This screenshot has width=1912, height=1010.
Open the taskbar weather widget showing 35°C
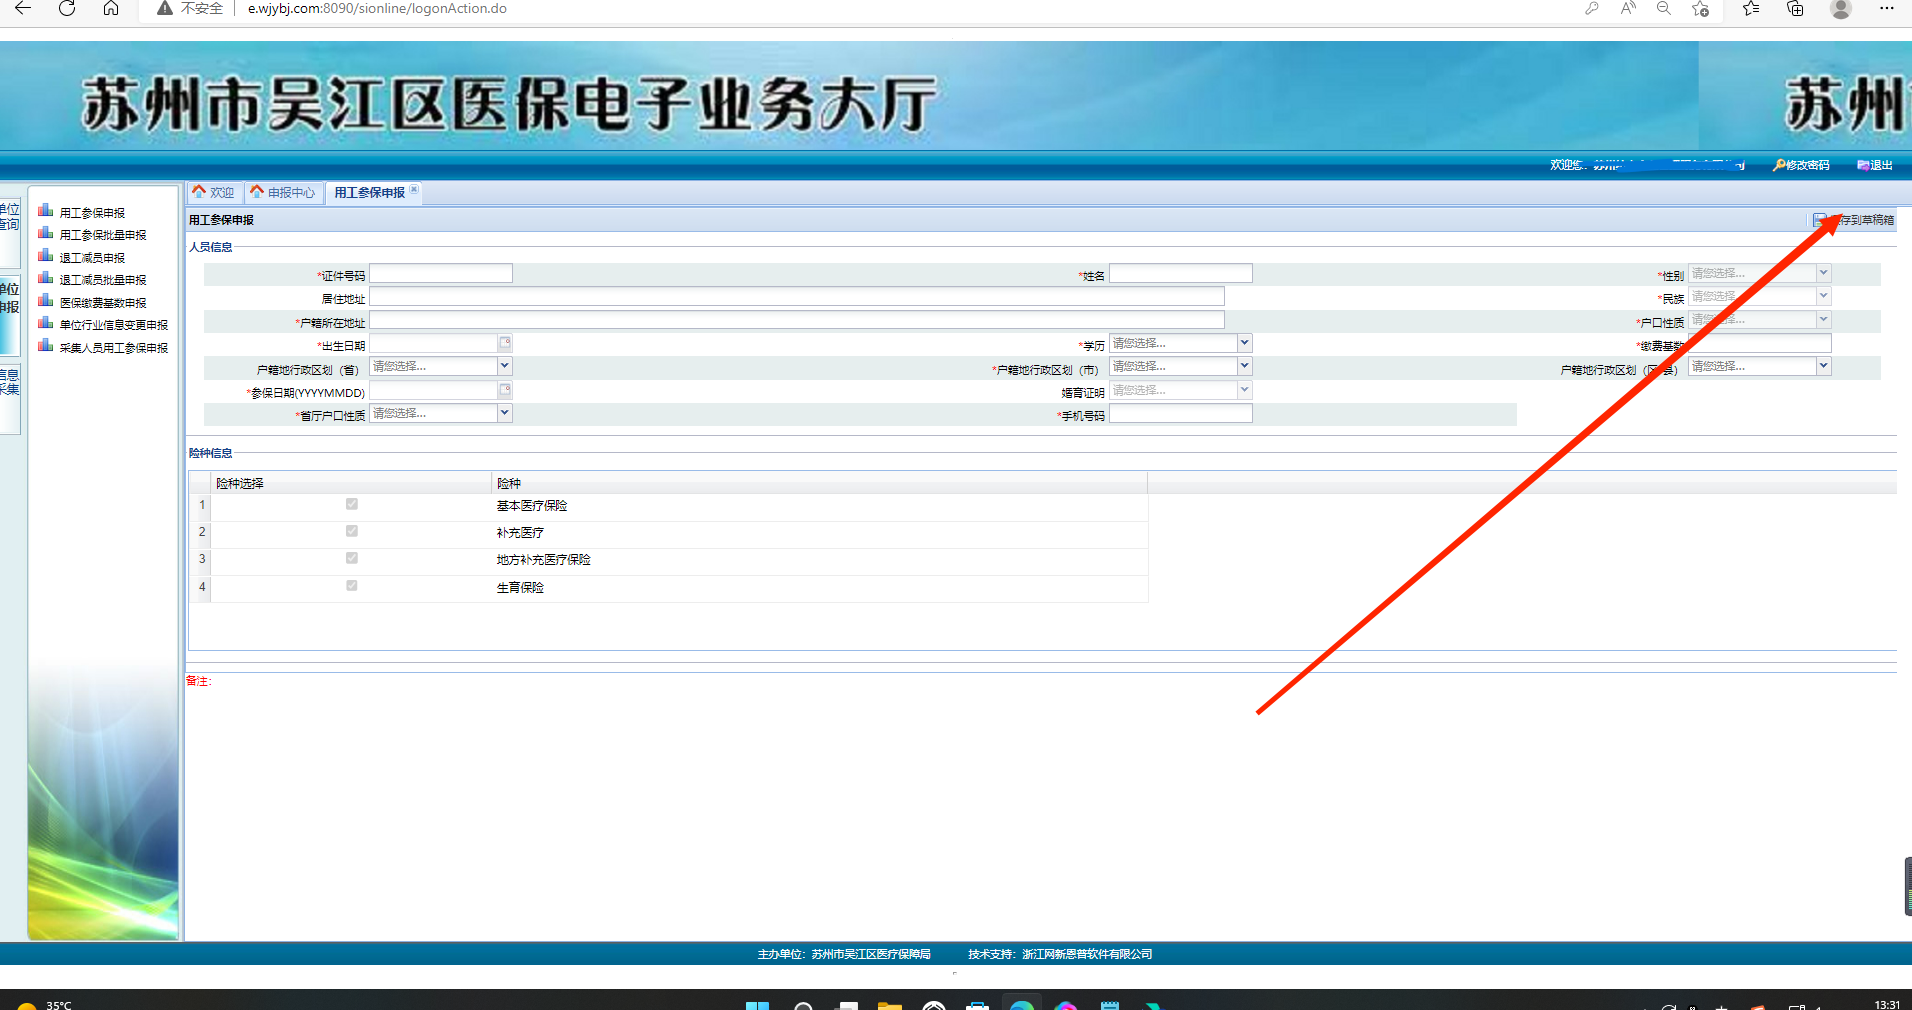click(x=45, y=1004)
